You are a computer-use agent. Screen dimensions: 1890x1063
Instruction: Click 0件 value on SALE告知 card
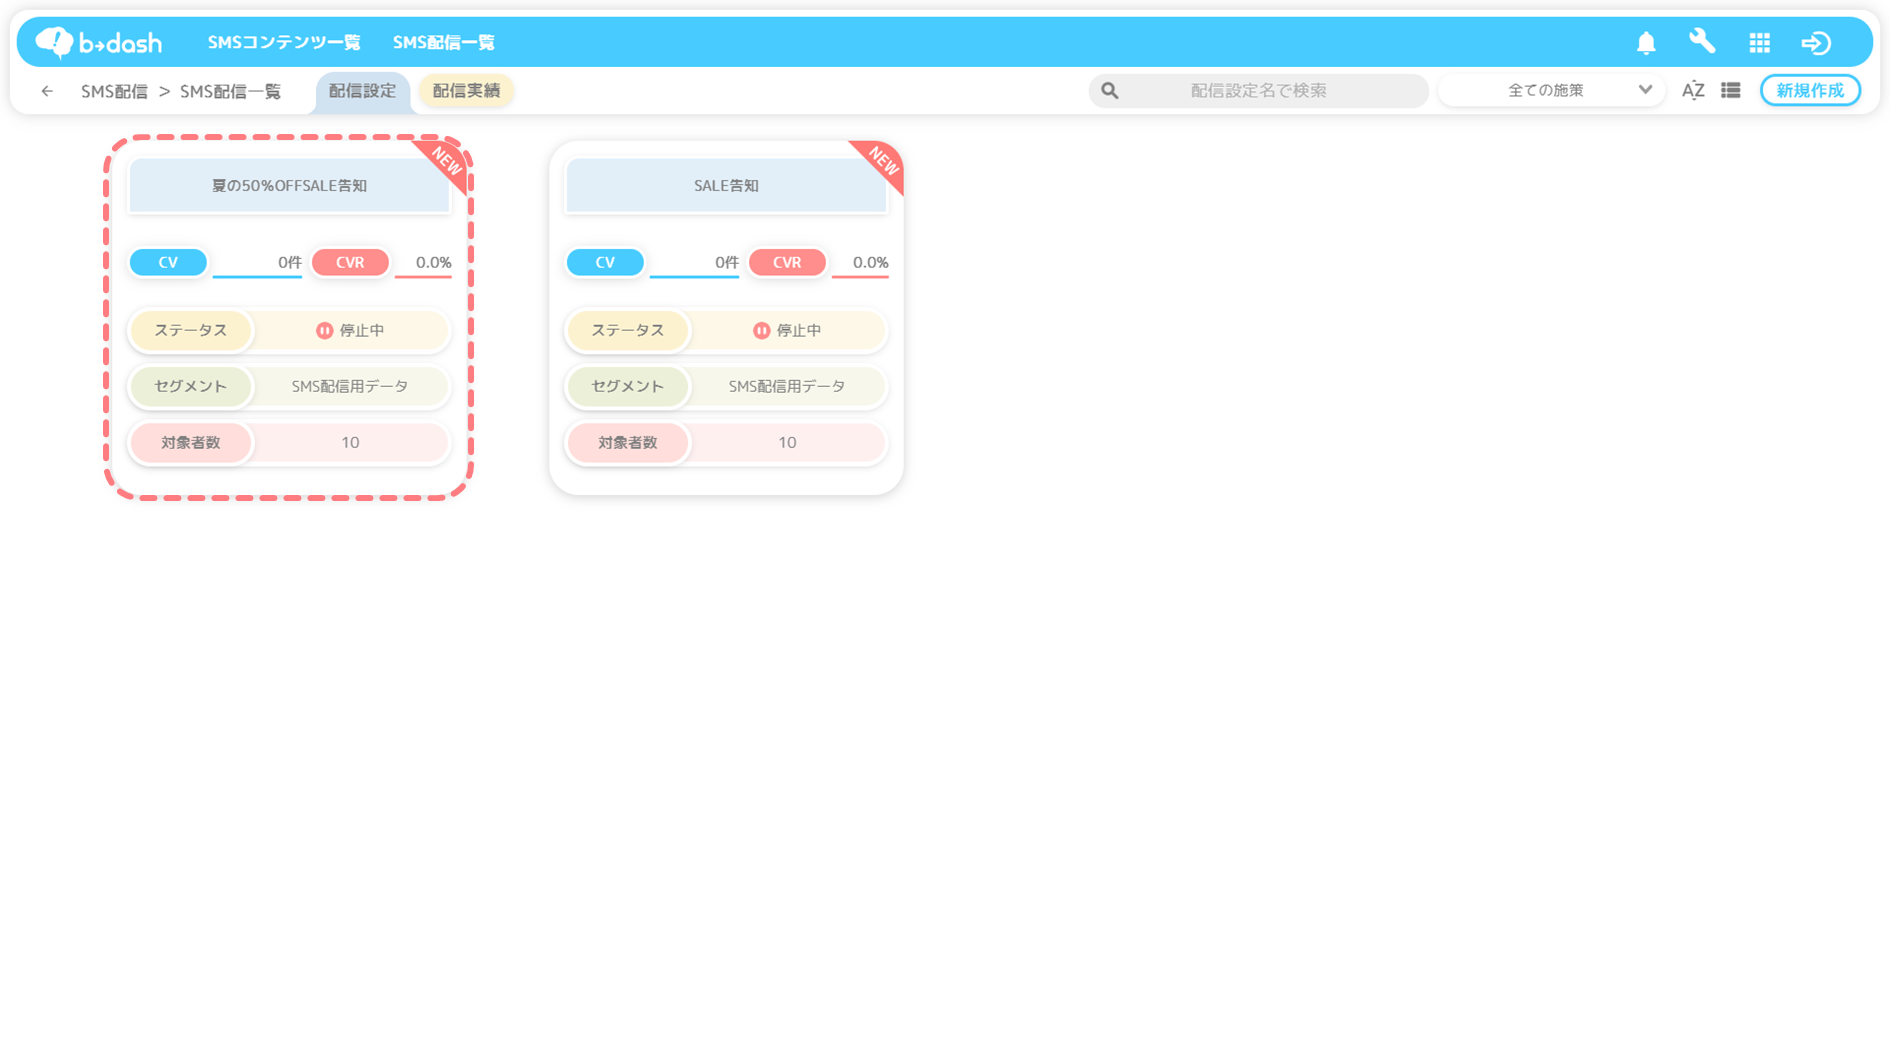[726, 262]
